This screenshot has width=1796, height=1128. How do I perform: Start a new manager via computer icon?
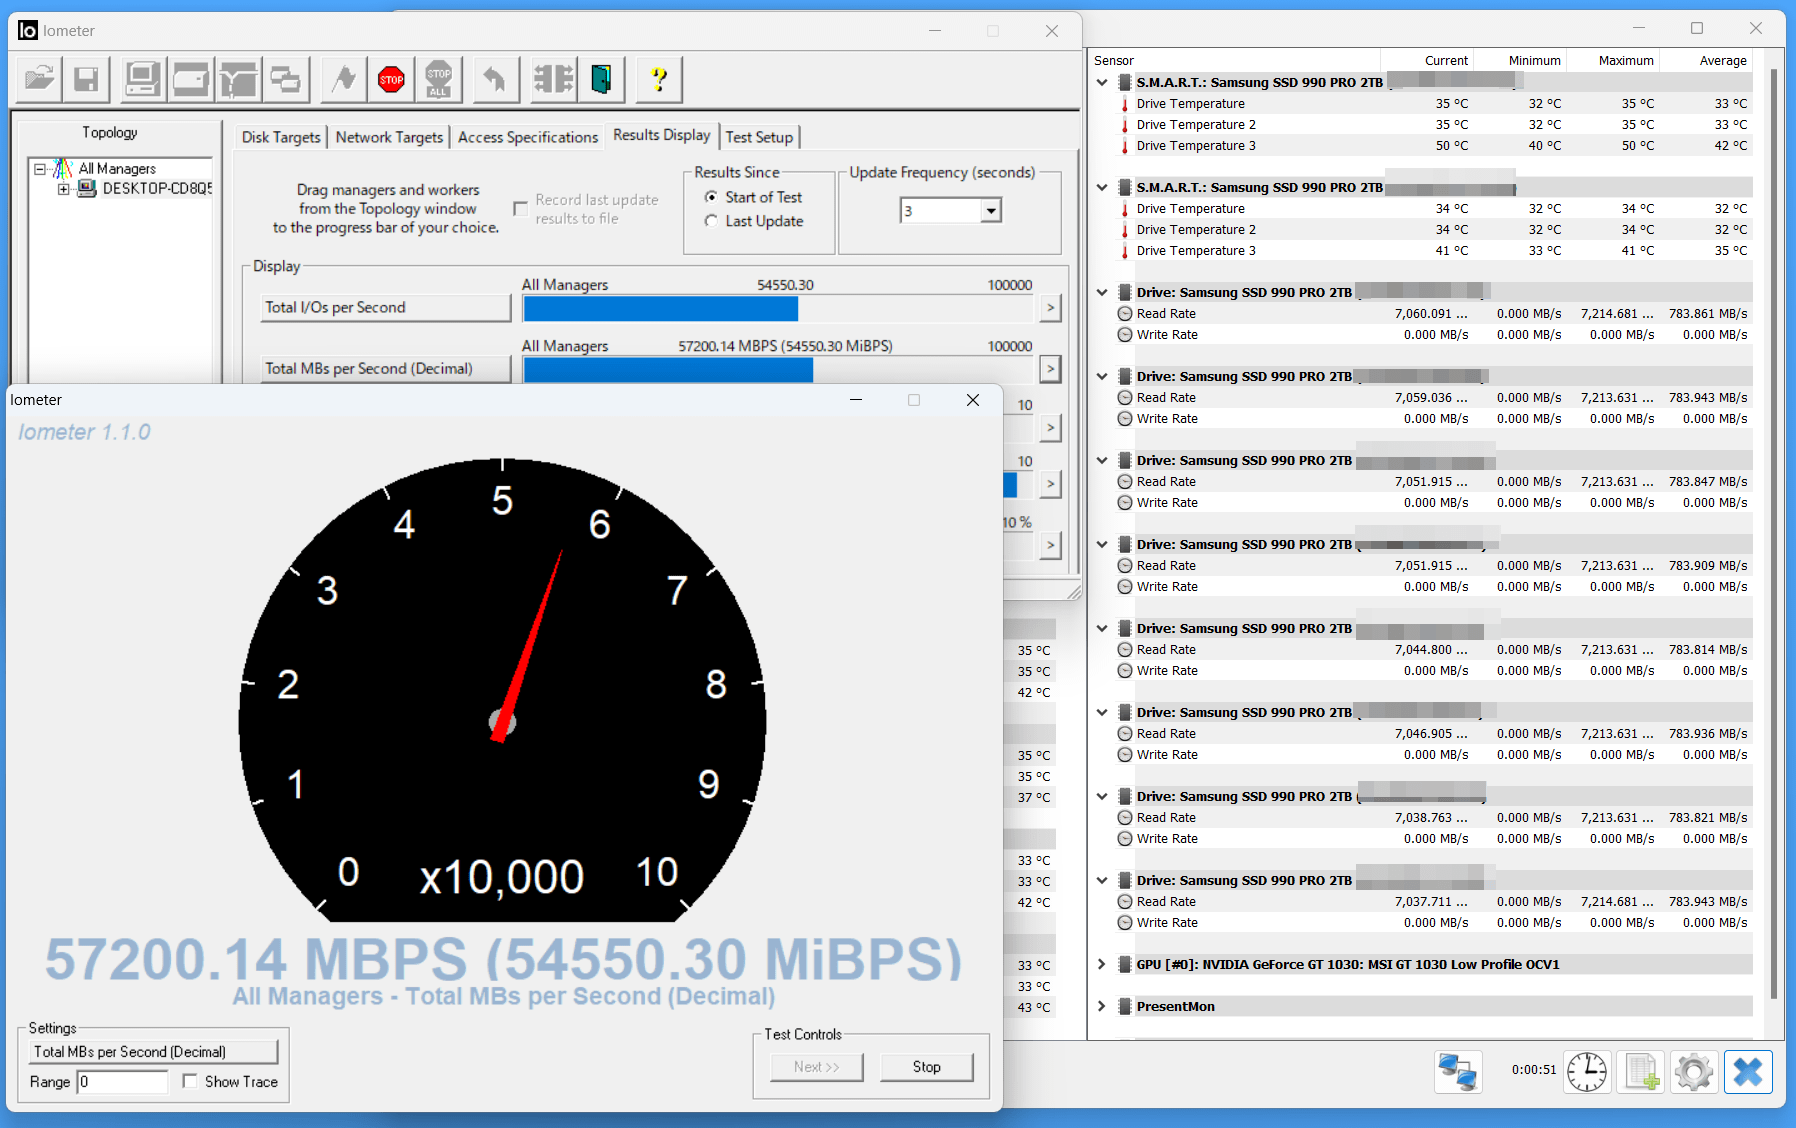tap(142, 79)
